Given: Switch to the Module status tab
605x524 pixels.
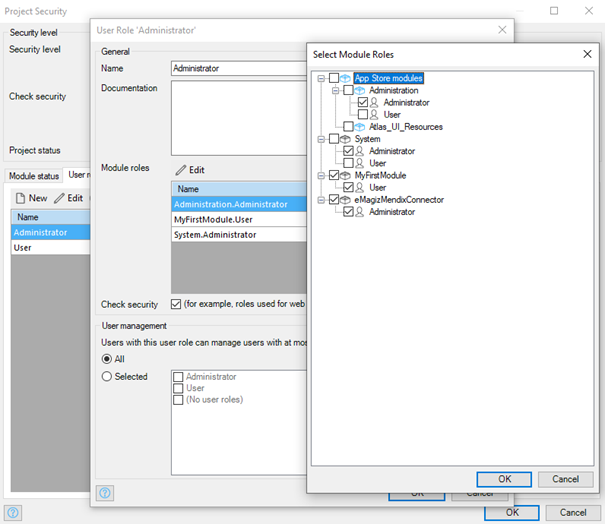Looking at the screenshot, I should (x=34, y=176).
